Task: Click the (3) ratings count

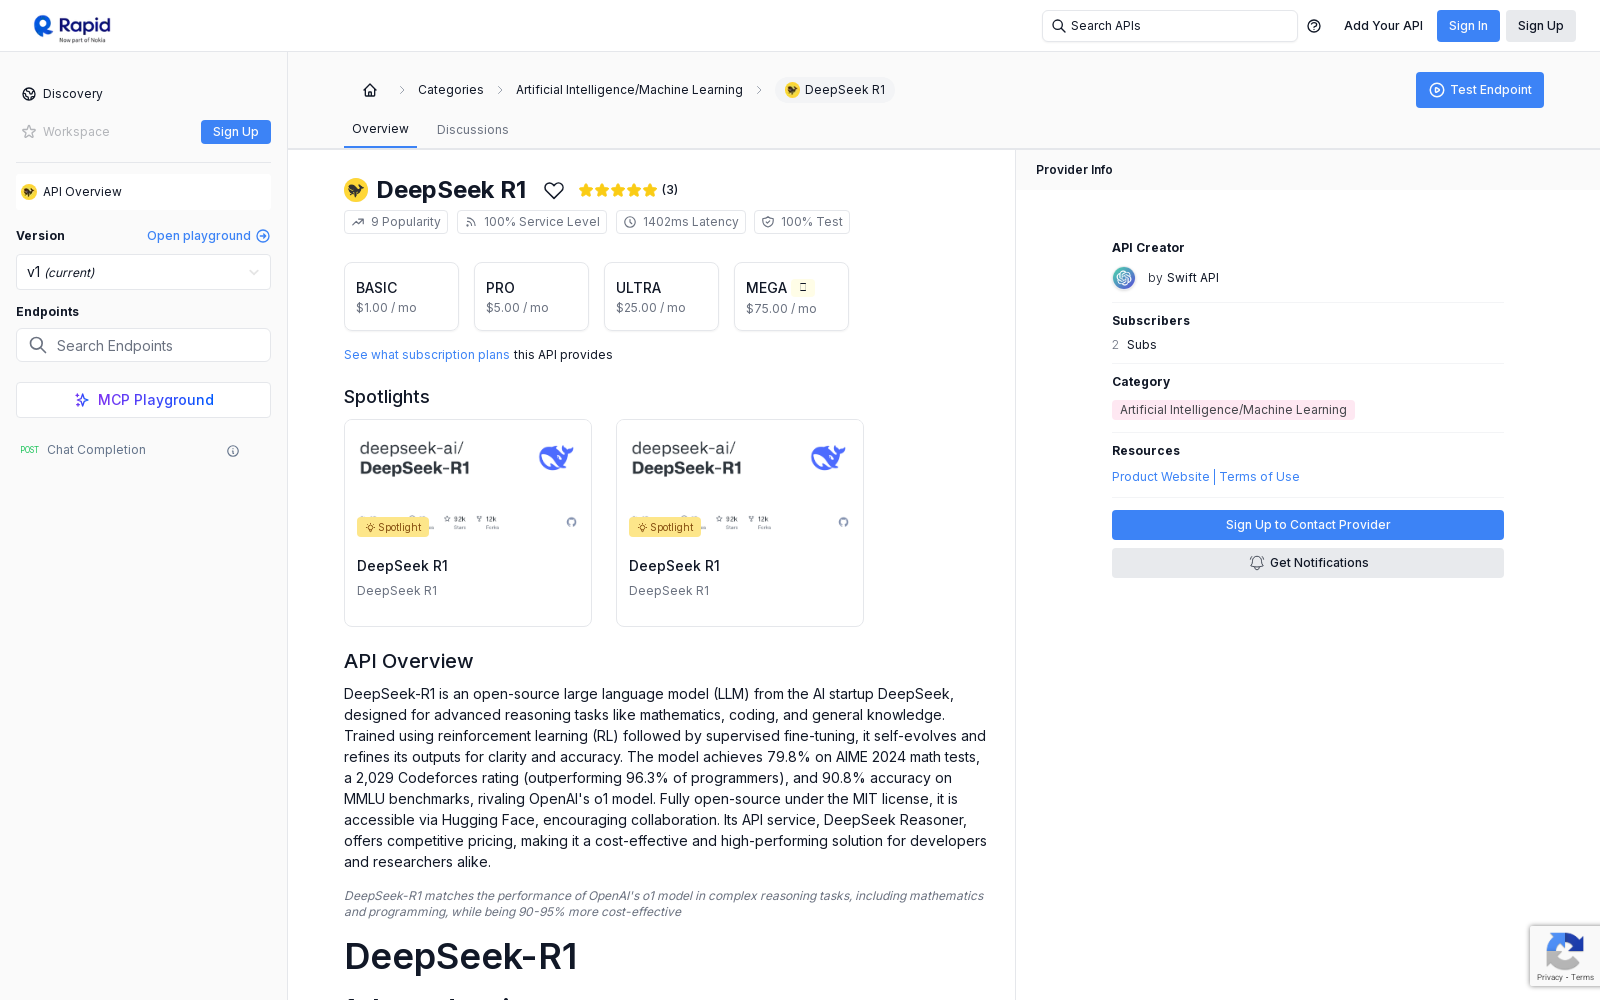Action: 670,190
